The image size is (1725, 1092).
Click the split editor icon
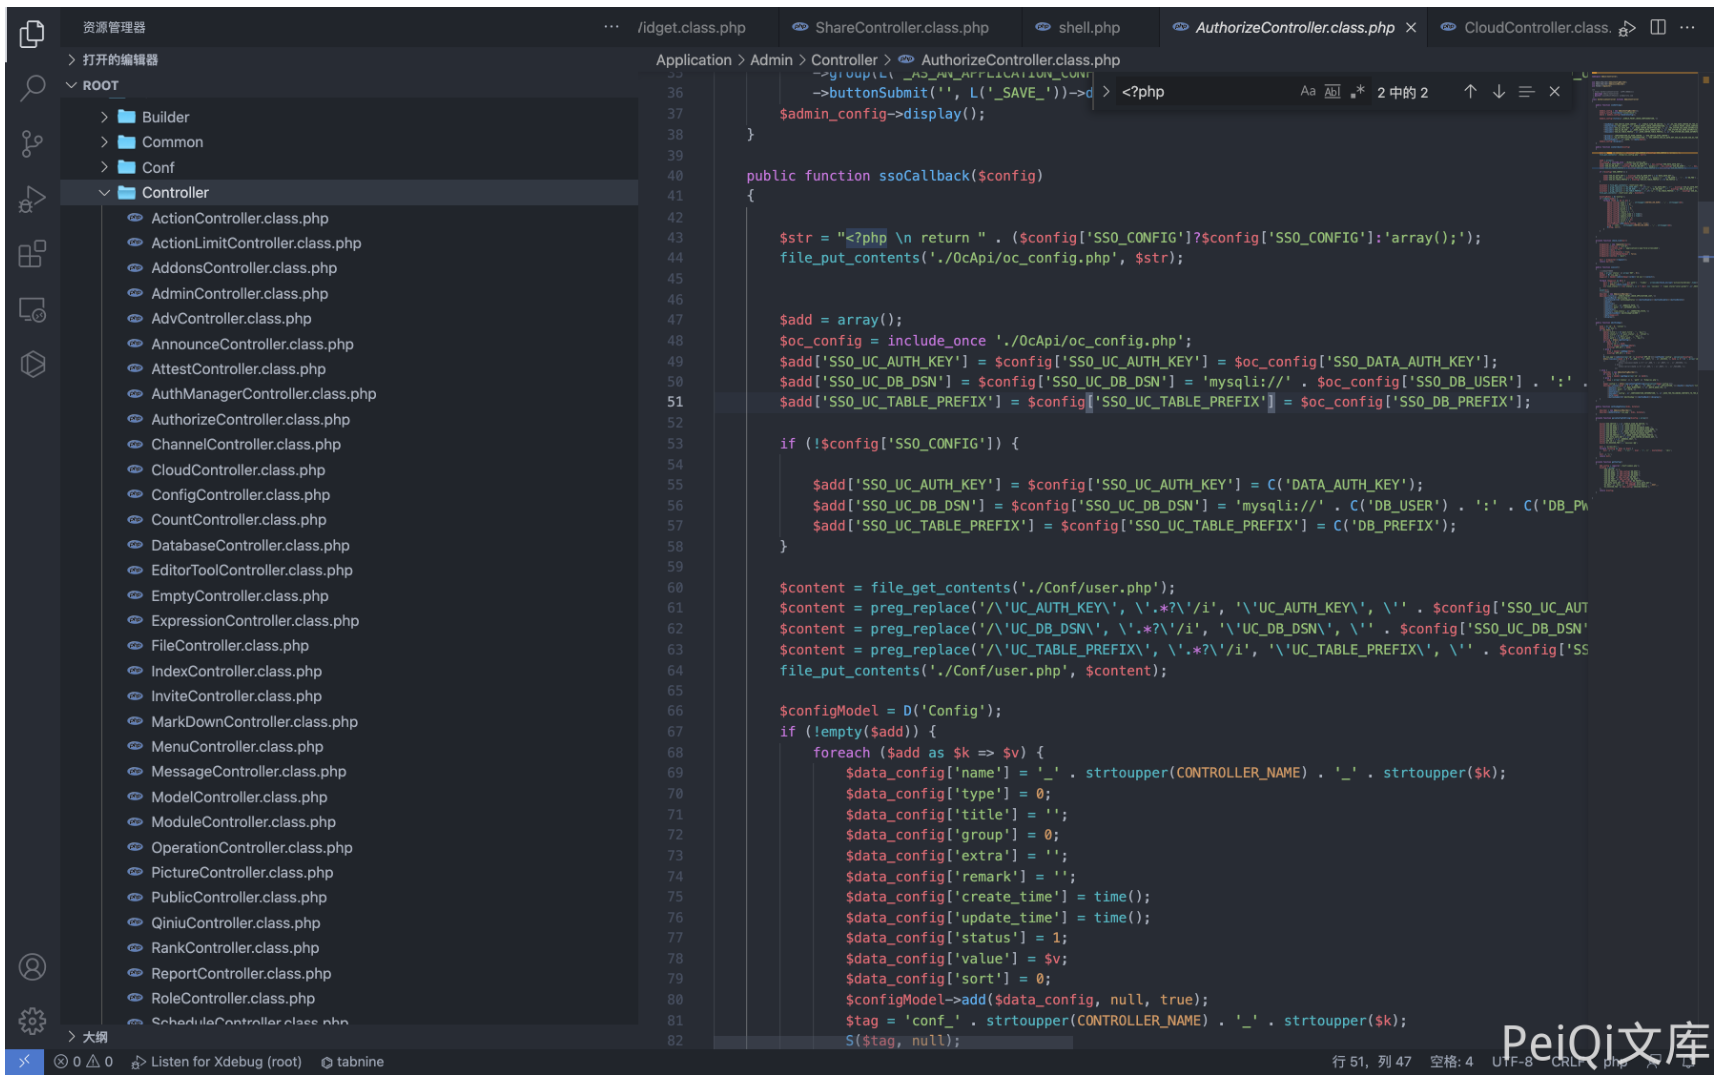point(1657,28)
